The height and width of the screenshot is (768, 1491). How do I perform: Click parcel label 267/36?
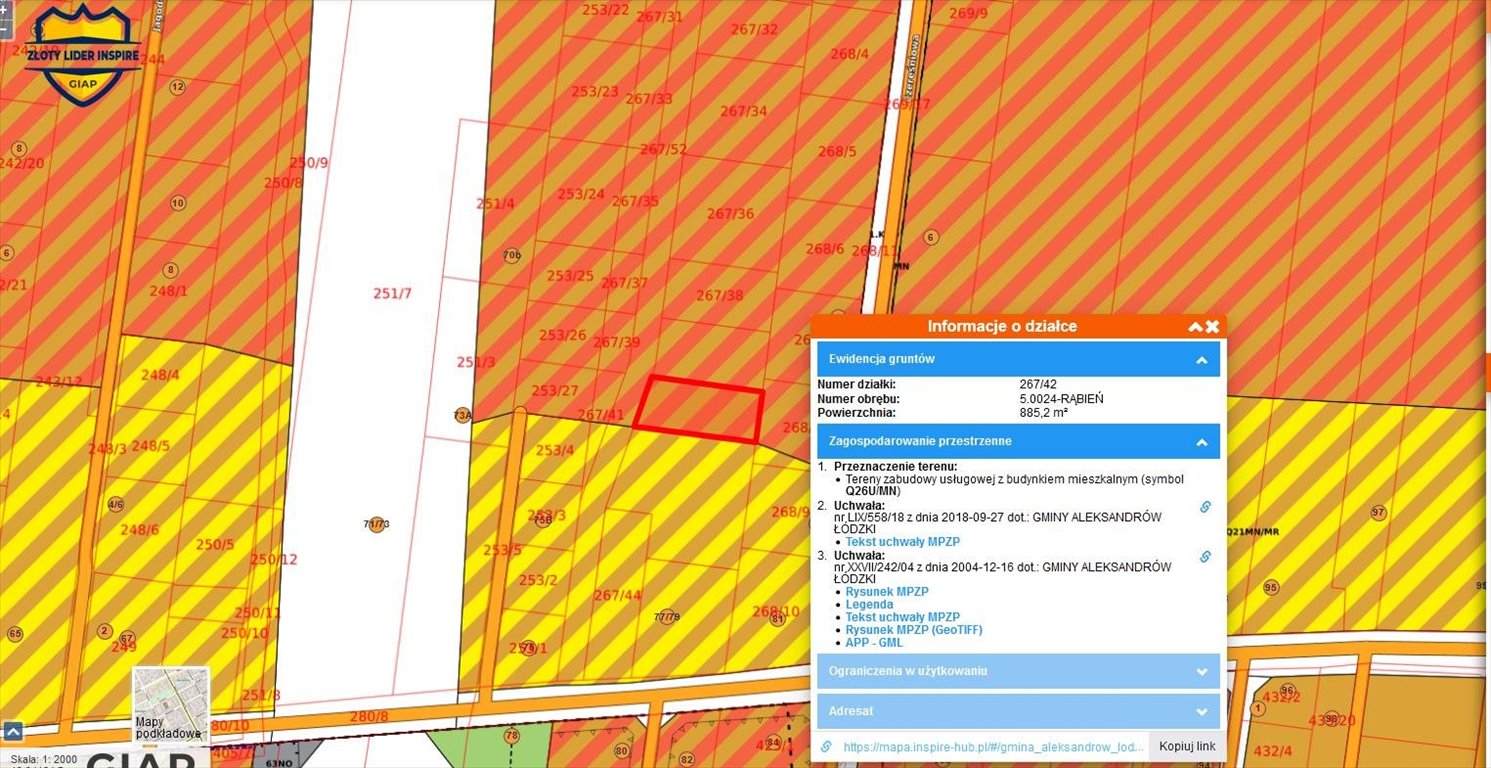pyautogui.click(x=730, y=214)
